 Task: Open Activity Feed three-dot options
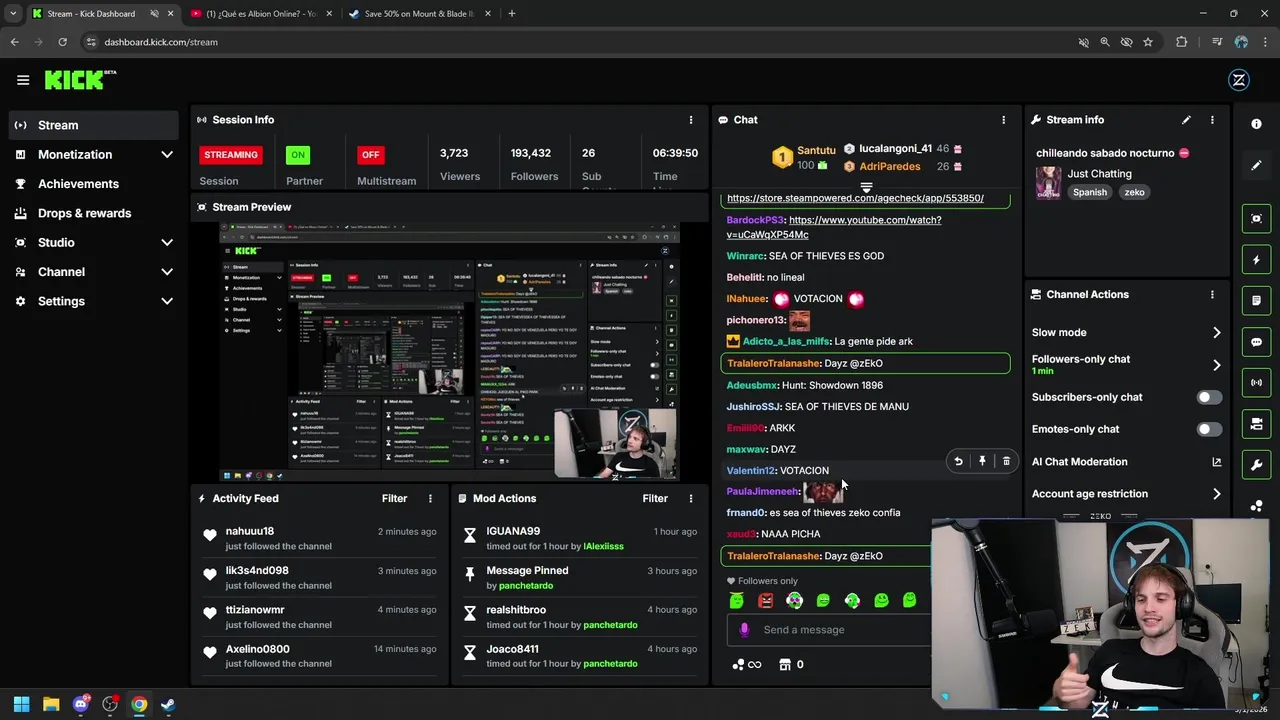click(x=430, y=498)
